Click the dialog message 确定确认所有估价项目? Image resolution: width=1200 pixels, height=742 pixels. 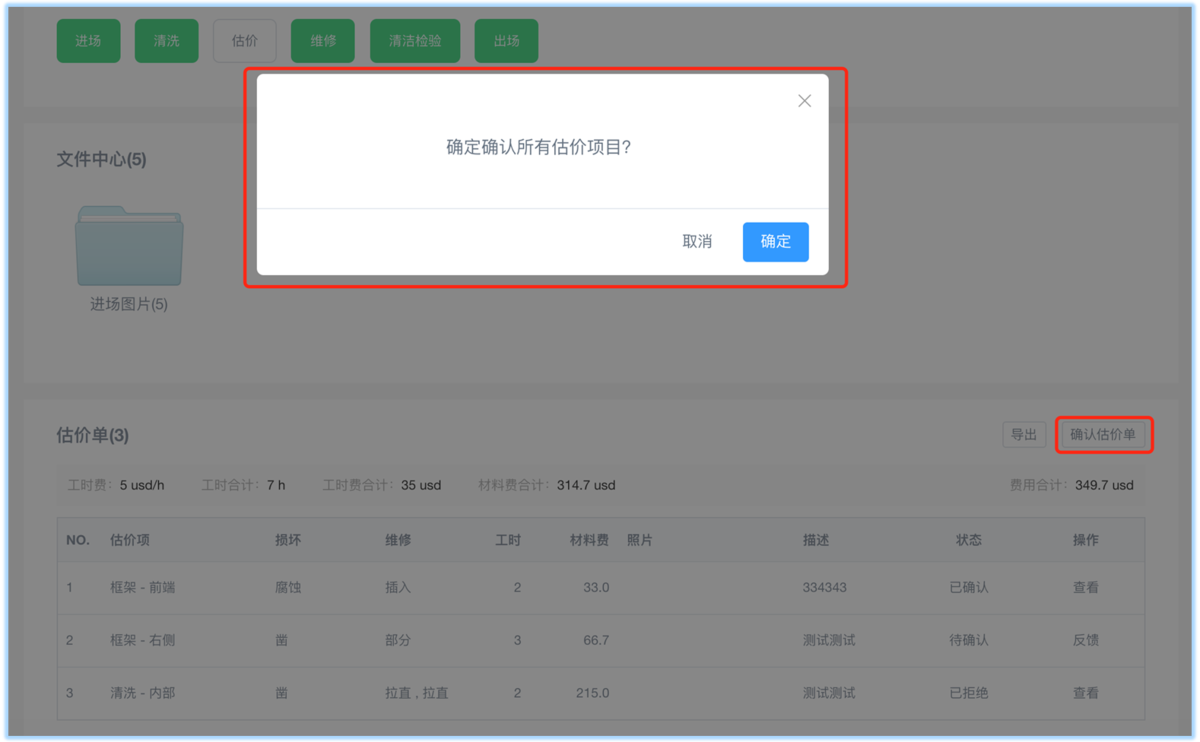click(x=539, y=147)
